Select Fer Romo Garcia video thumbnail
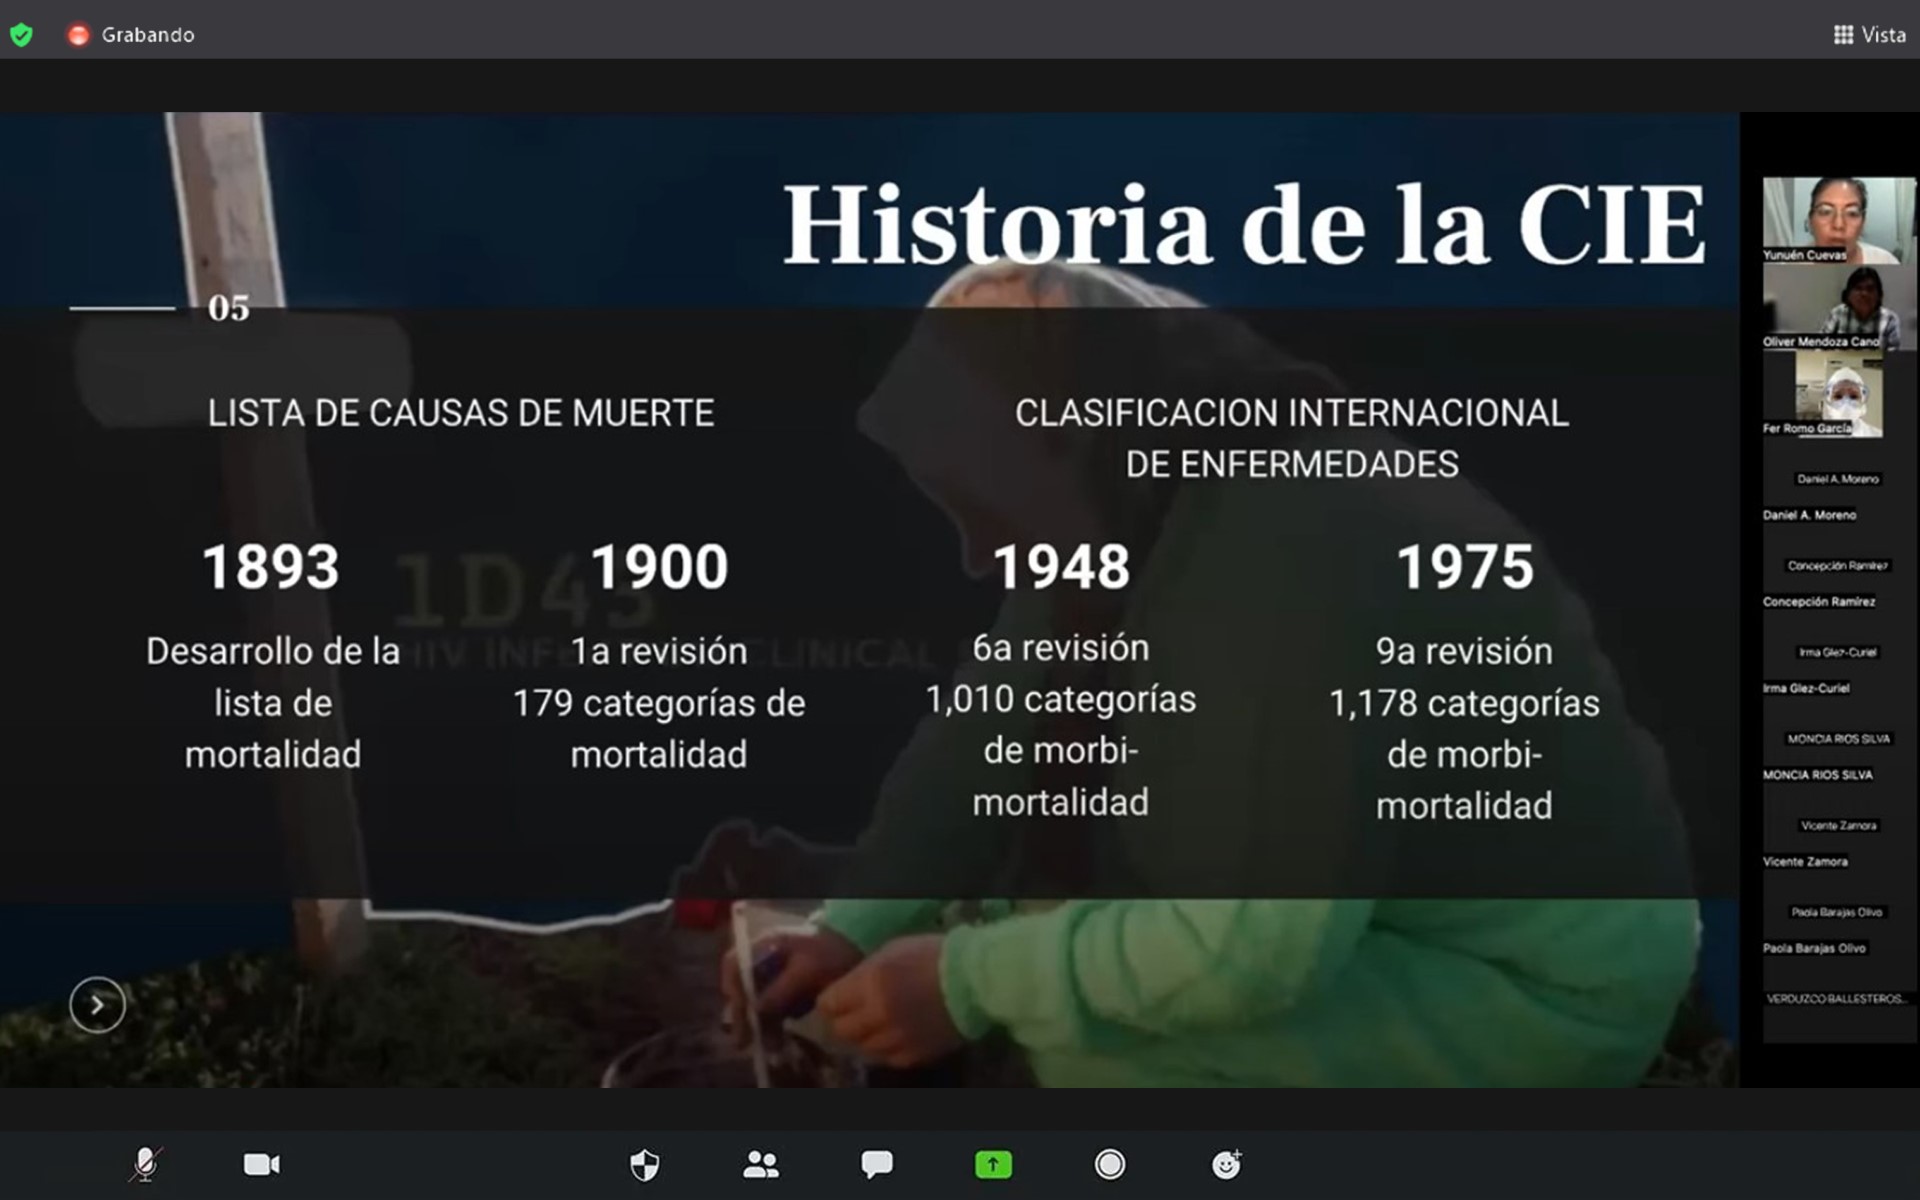1920x1200 pixels. coord(1838,393)
